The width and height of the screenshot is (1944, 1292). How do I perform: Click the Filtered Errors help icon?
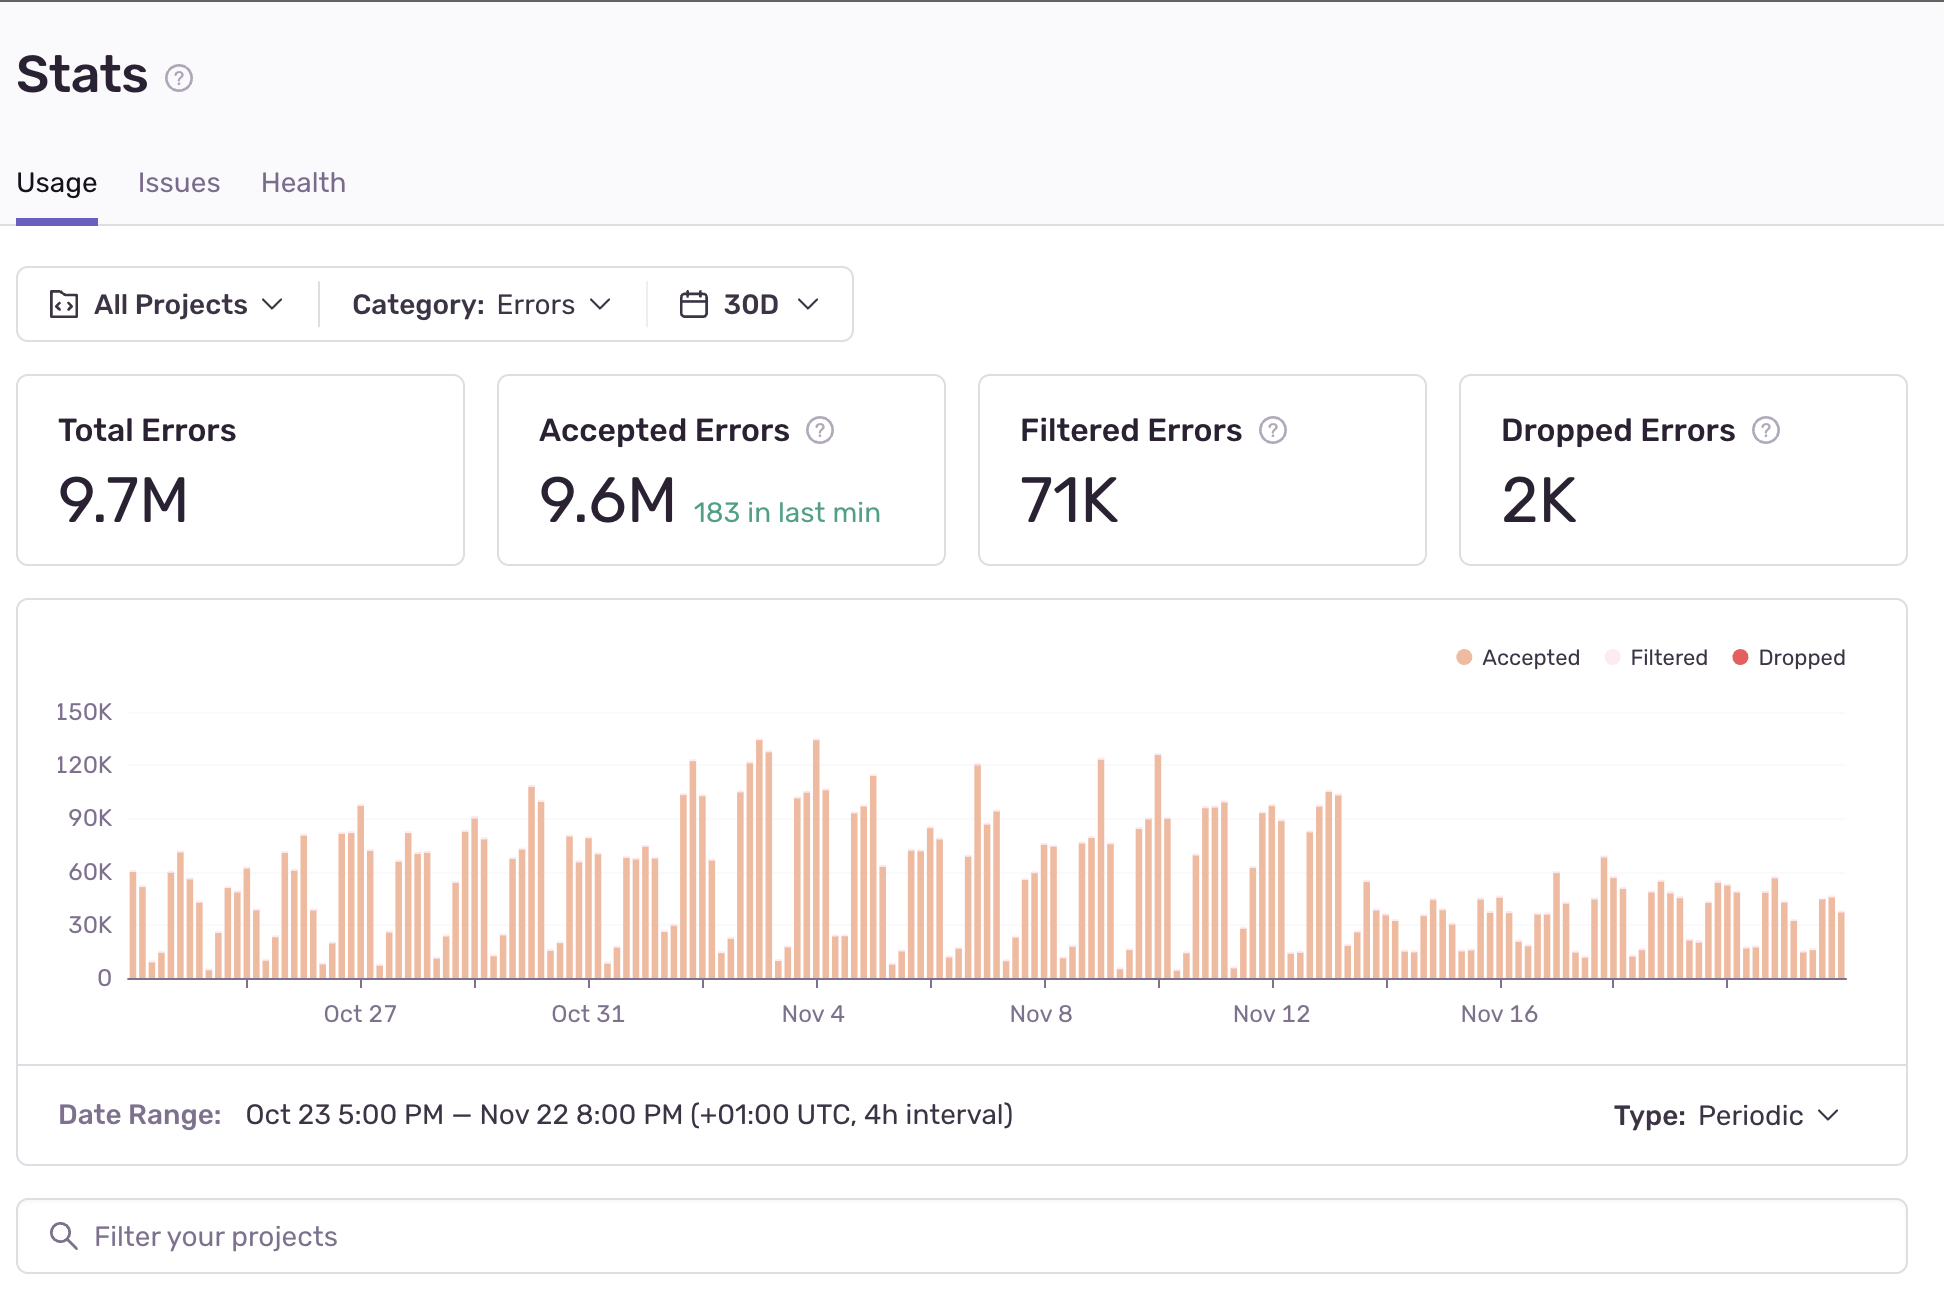(1273, 430)
